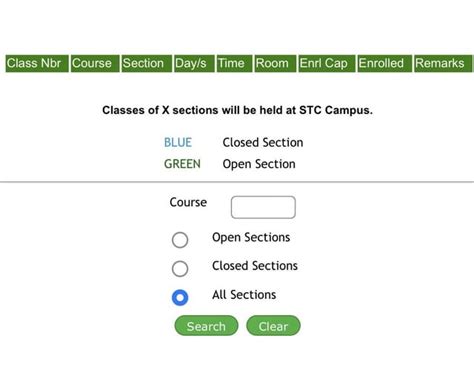Click the Enrl Cap column header
The height and width of the screenshot is (367, 474).
pyautogui.click(x=327, y=63)
